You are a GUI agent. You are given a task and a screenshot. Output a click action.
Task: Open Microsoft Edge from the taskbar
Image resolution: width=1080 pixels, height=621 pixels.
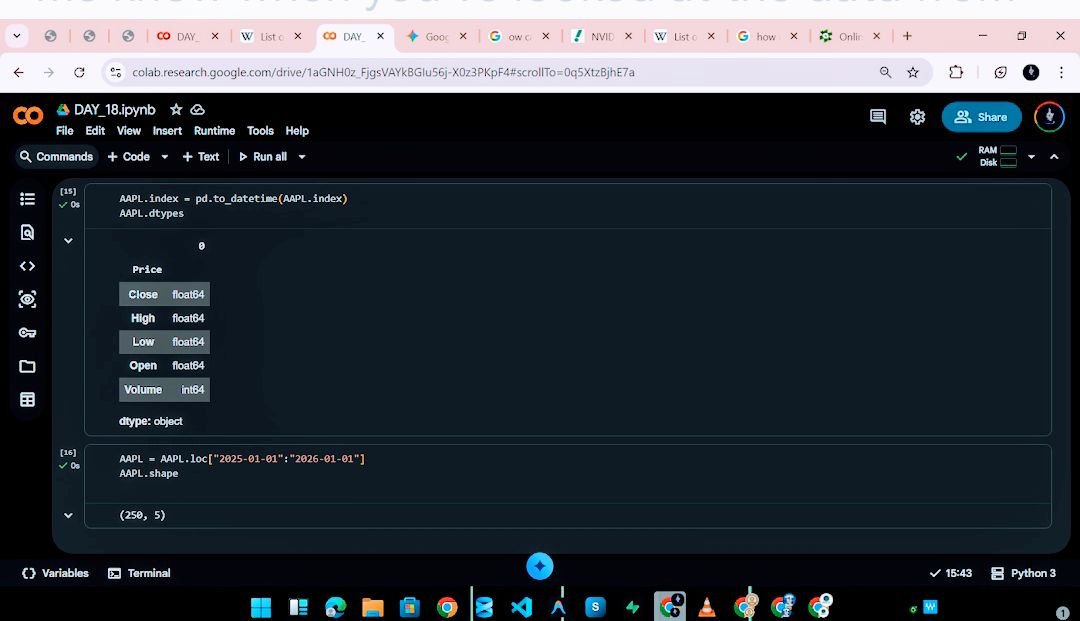pyautogui.click(x=335, y=607)
